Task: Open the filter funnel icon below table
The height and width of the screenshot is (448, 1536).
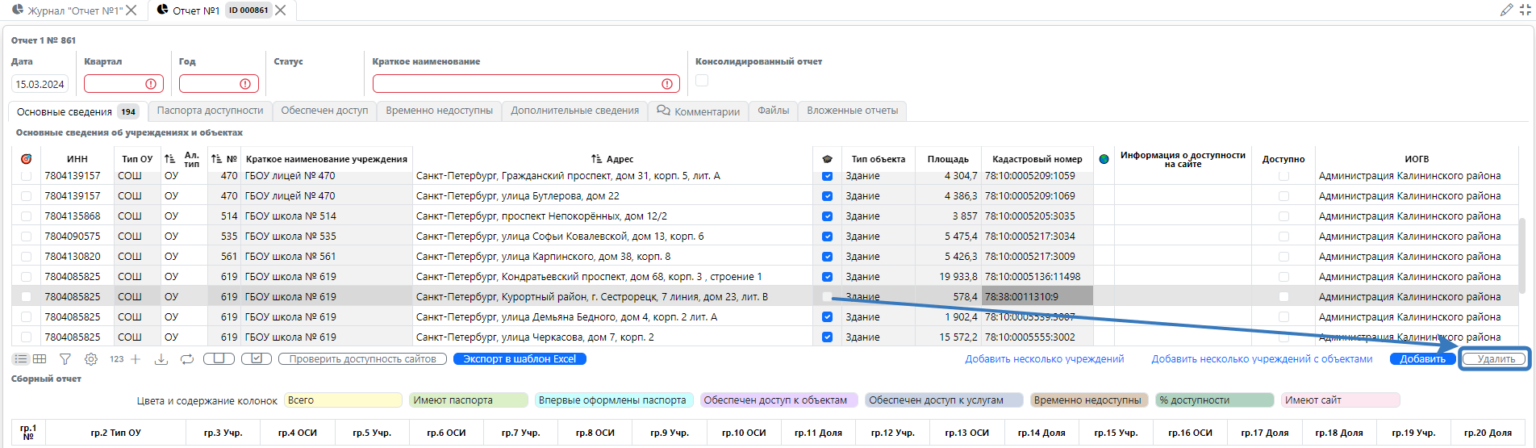Action: [65, 358]
